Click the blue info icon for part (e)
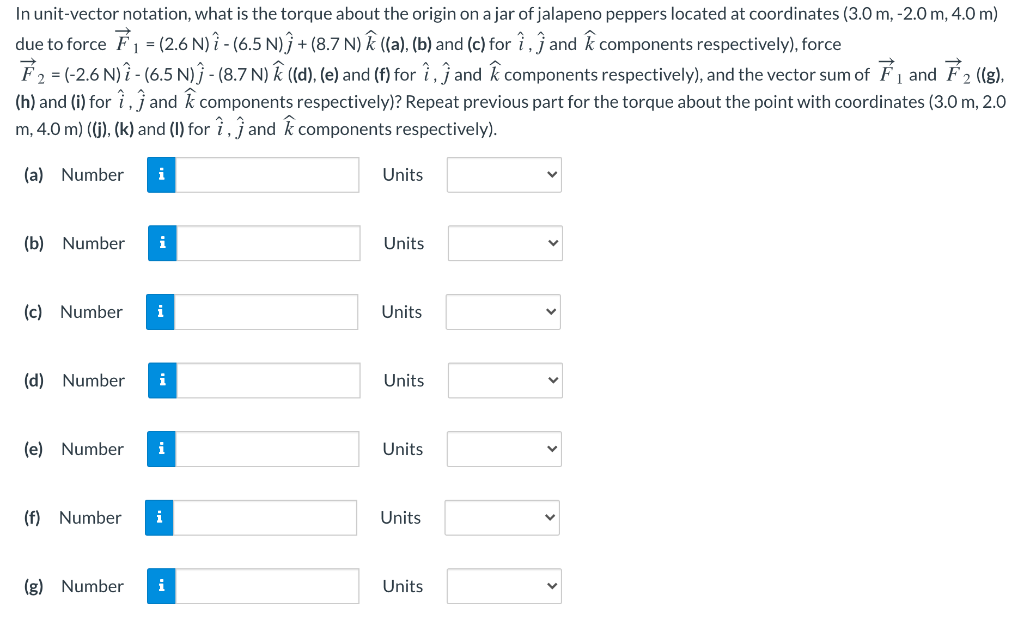This screenshot has width=1024, height=626. click(161, 449)
